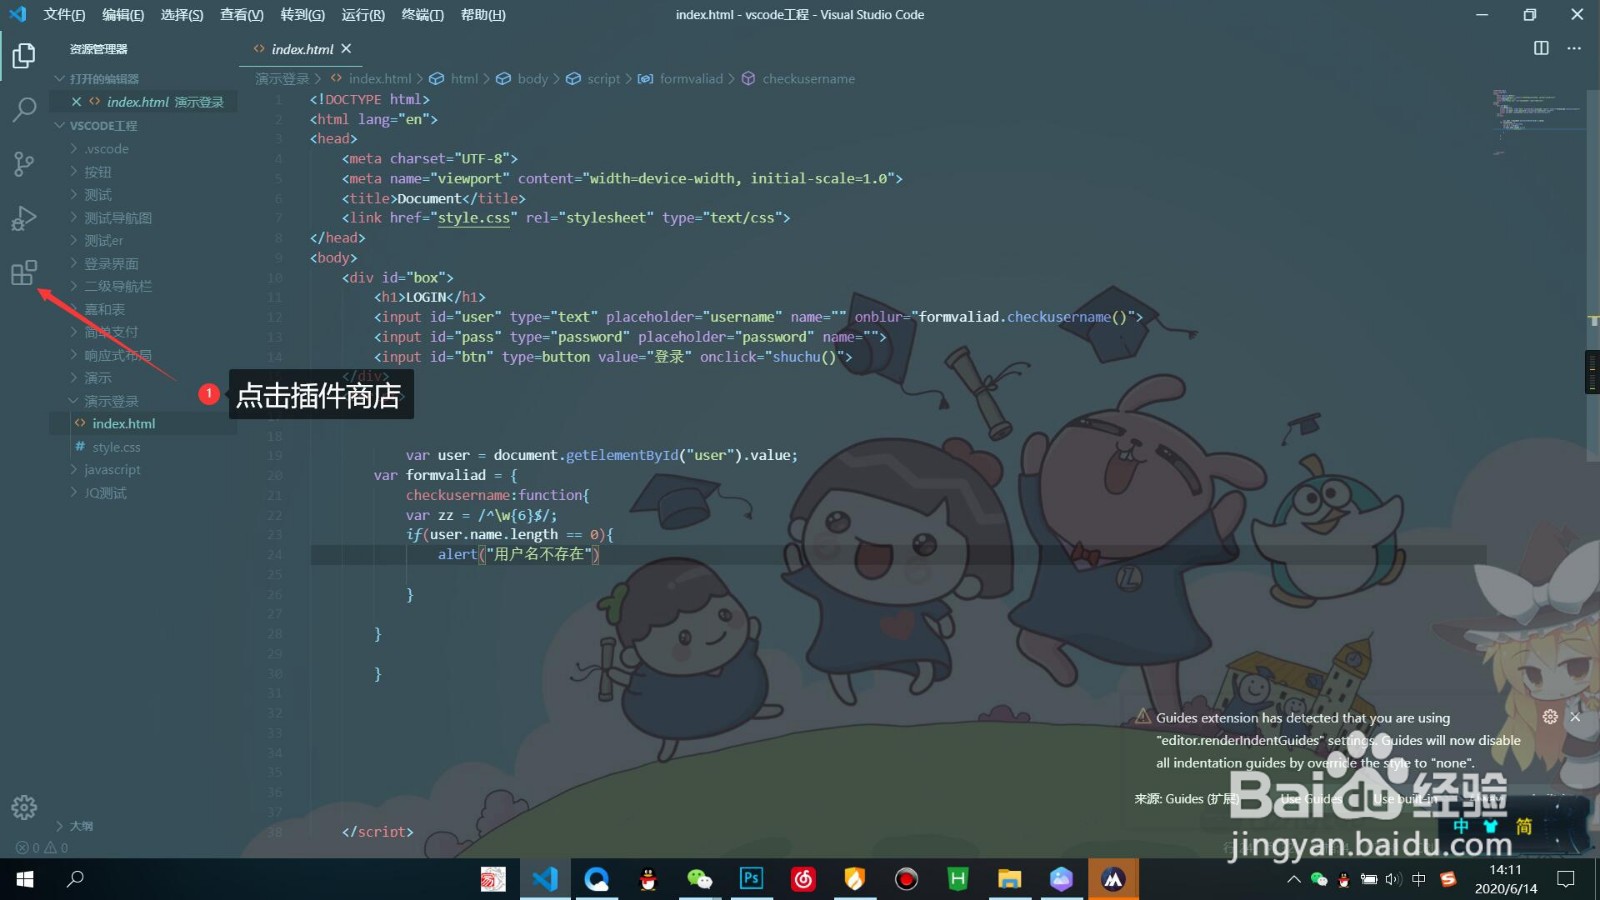Open the Run and Debug view
The height and width of the screenshot is (900, 1600).
(24, 218)
